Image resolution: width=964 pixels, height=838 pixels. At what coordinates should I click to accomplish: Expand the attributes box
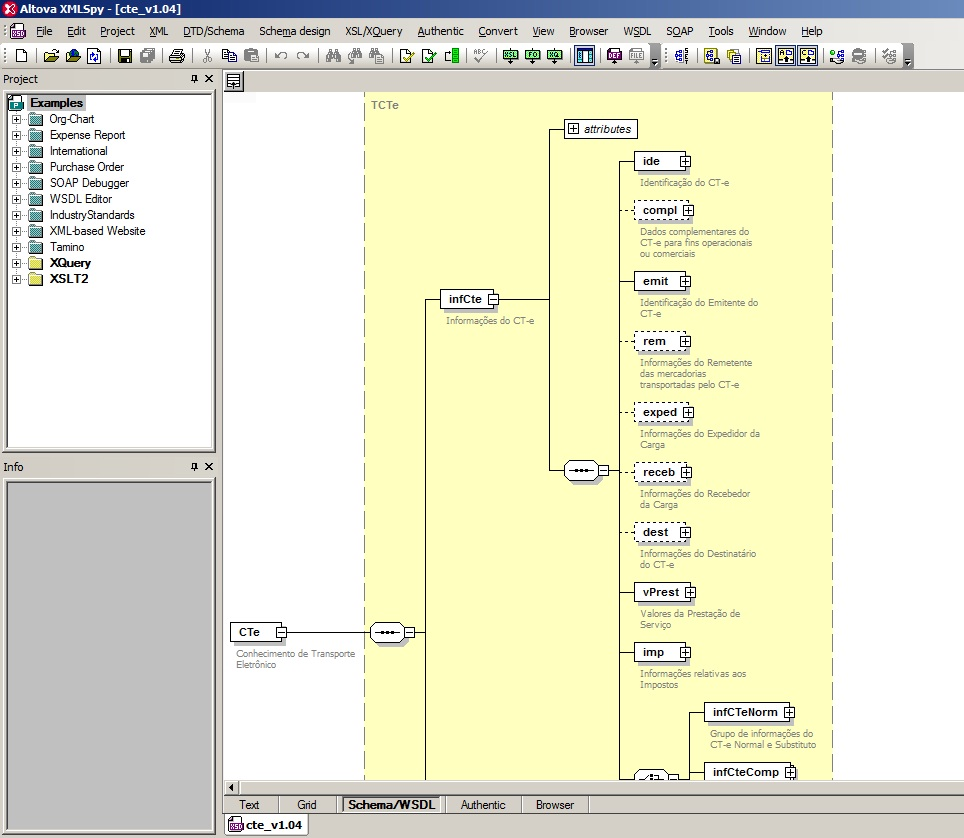(x=573, y=129)
